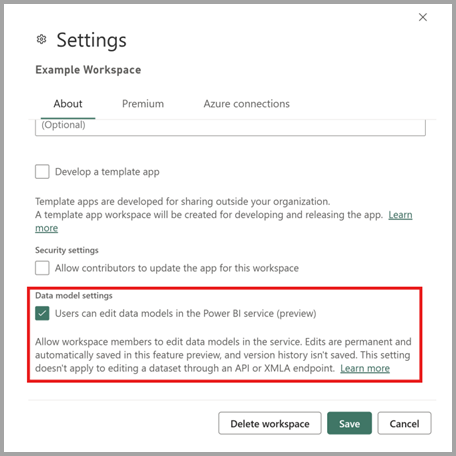Cancel the settings changes

[404, 423]
